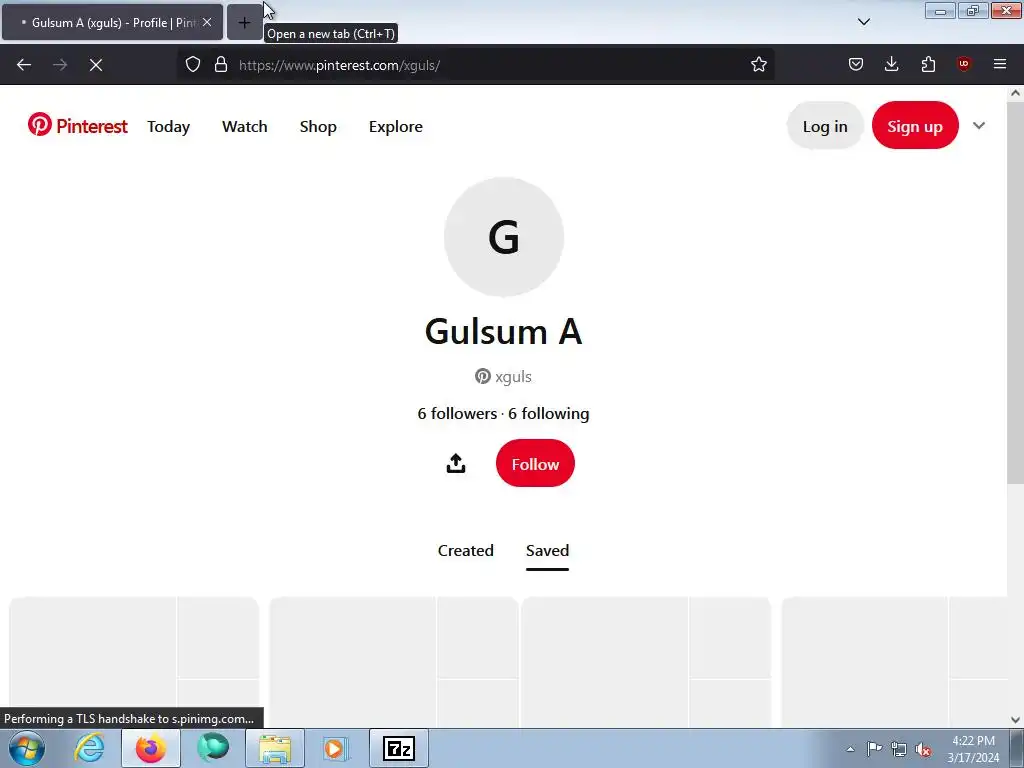Open the Today menu item
Image resolution: width=1024 pixels, height=768 pixels.
coord(168,126)
